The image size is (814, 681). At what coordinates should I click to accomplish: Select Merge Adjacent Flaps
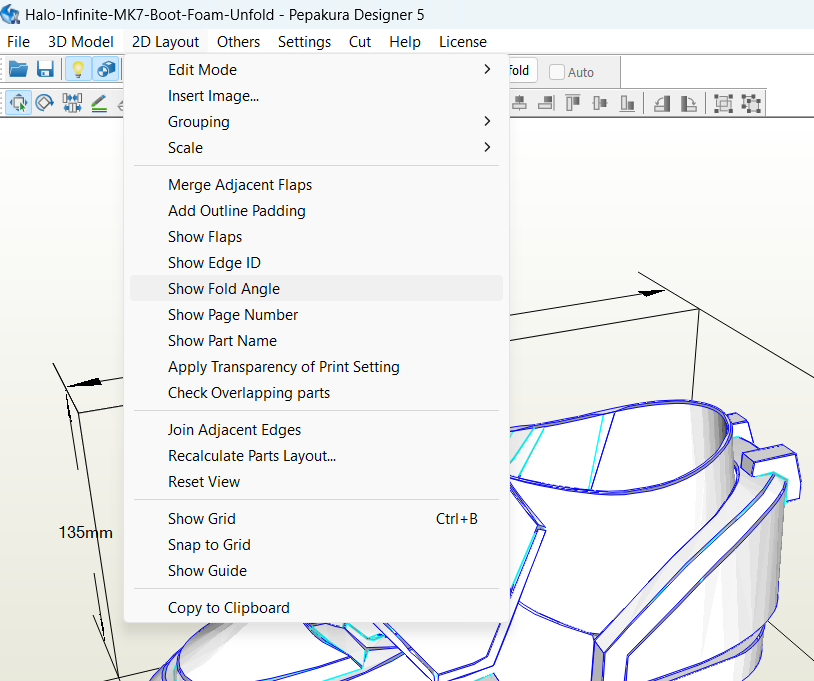pyautogui.click(x=316, y=185)
